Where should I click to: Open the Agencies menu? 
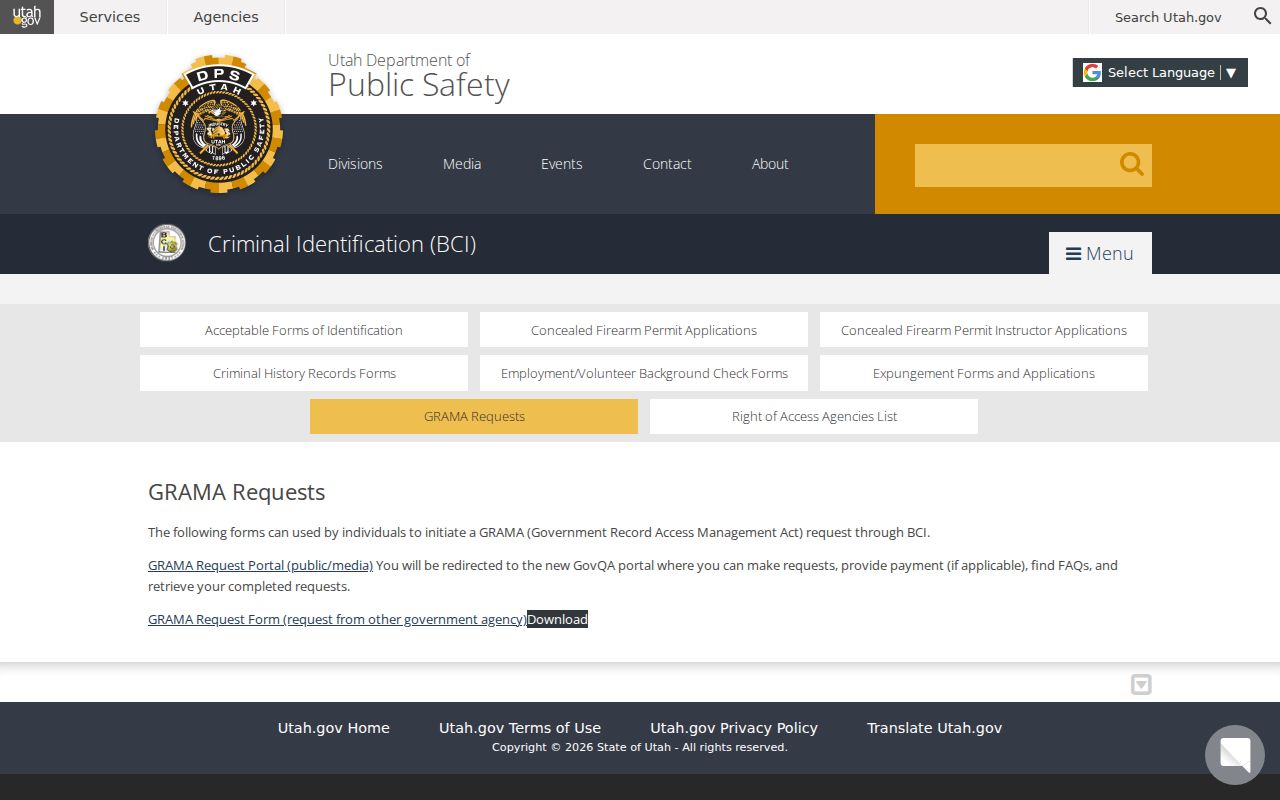[x=226, y=17]
